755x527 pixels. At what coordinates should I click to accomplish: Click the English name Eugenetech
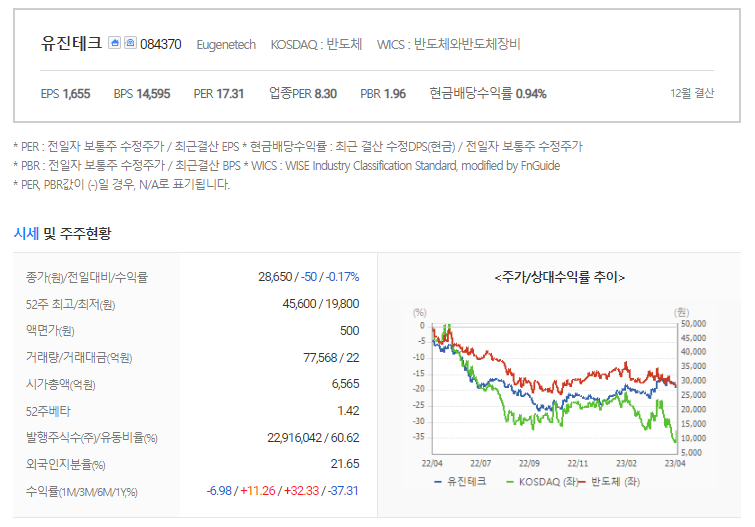(226, 45)
